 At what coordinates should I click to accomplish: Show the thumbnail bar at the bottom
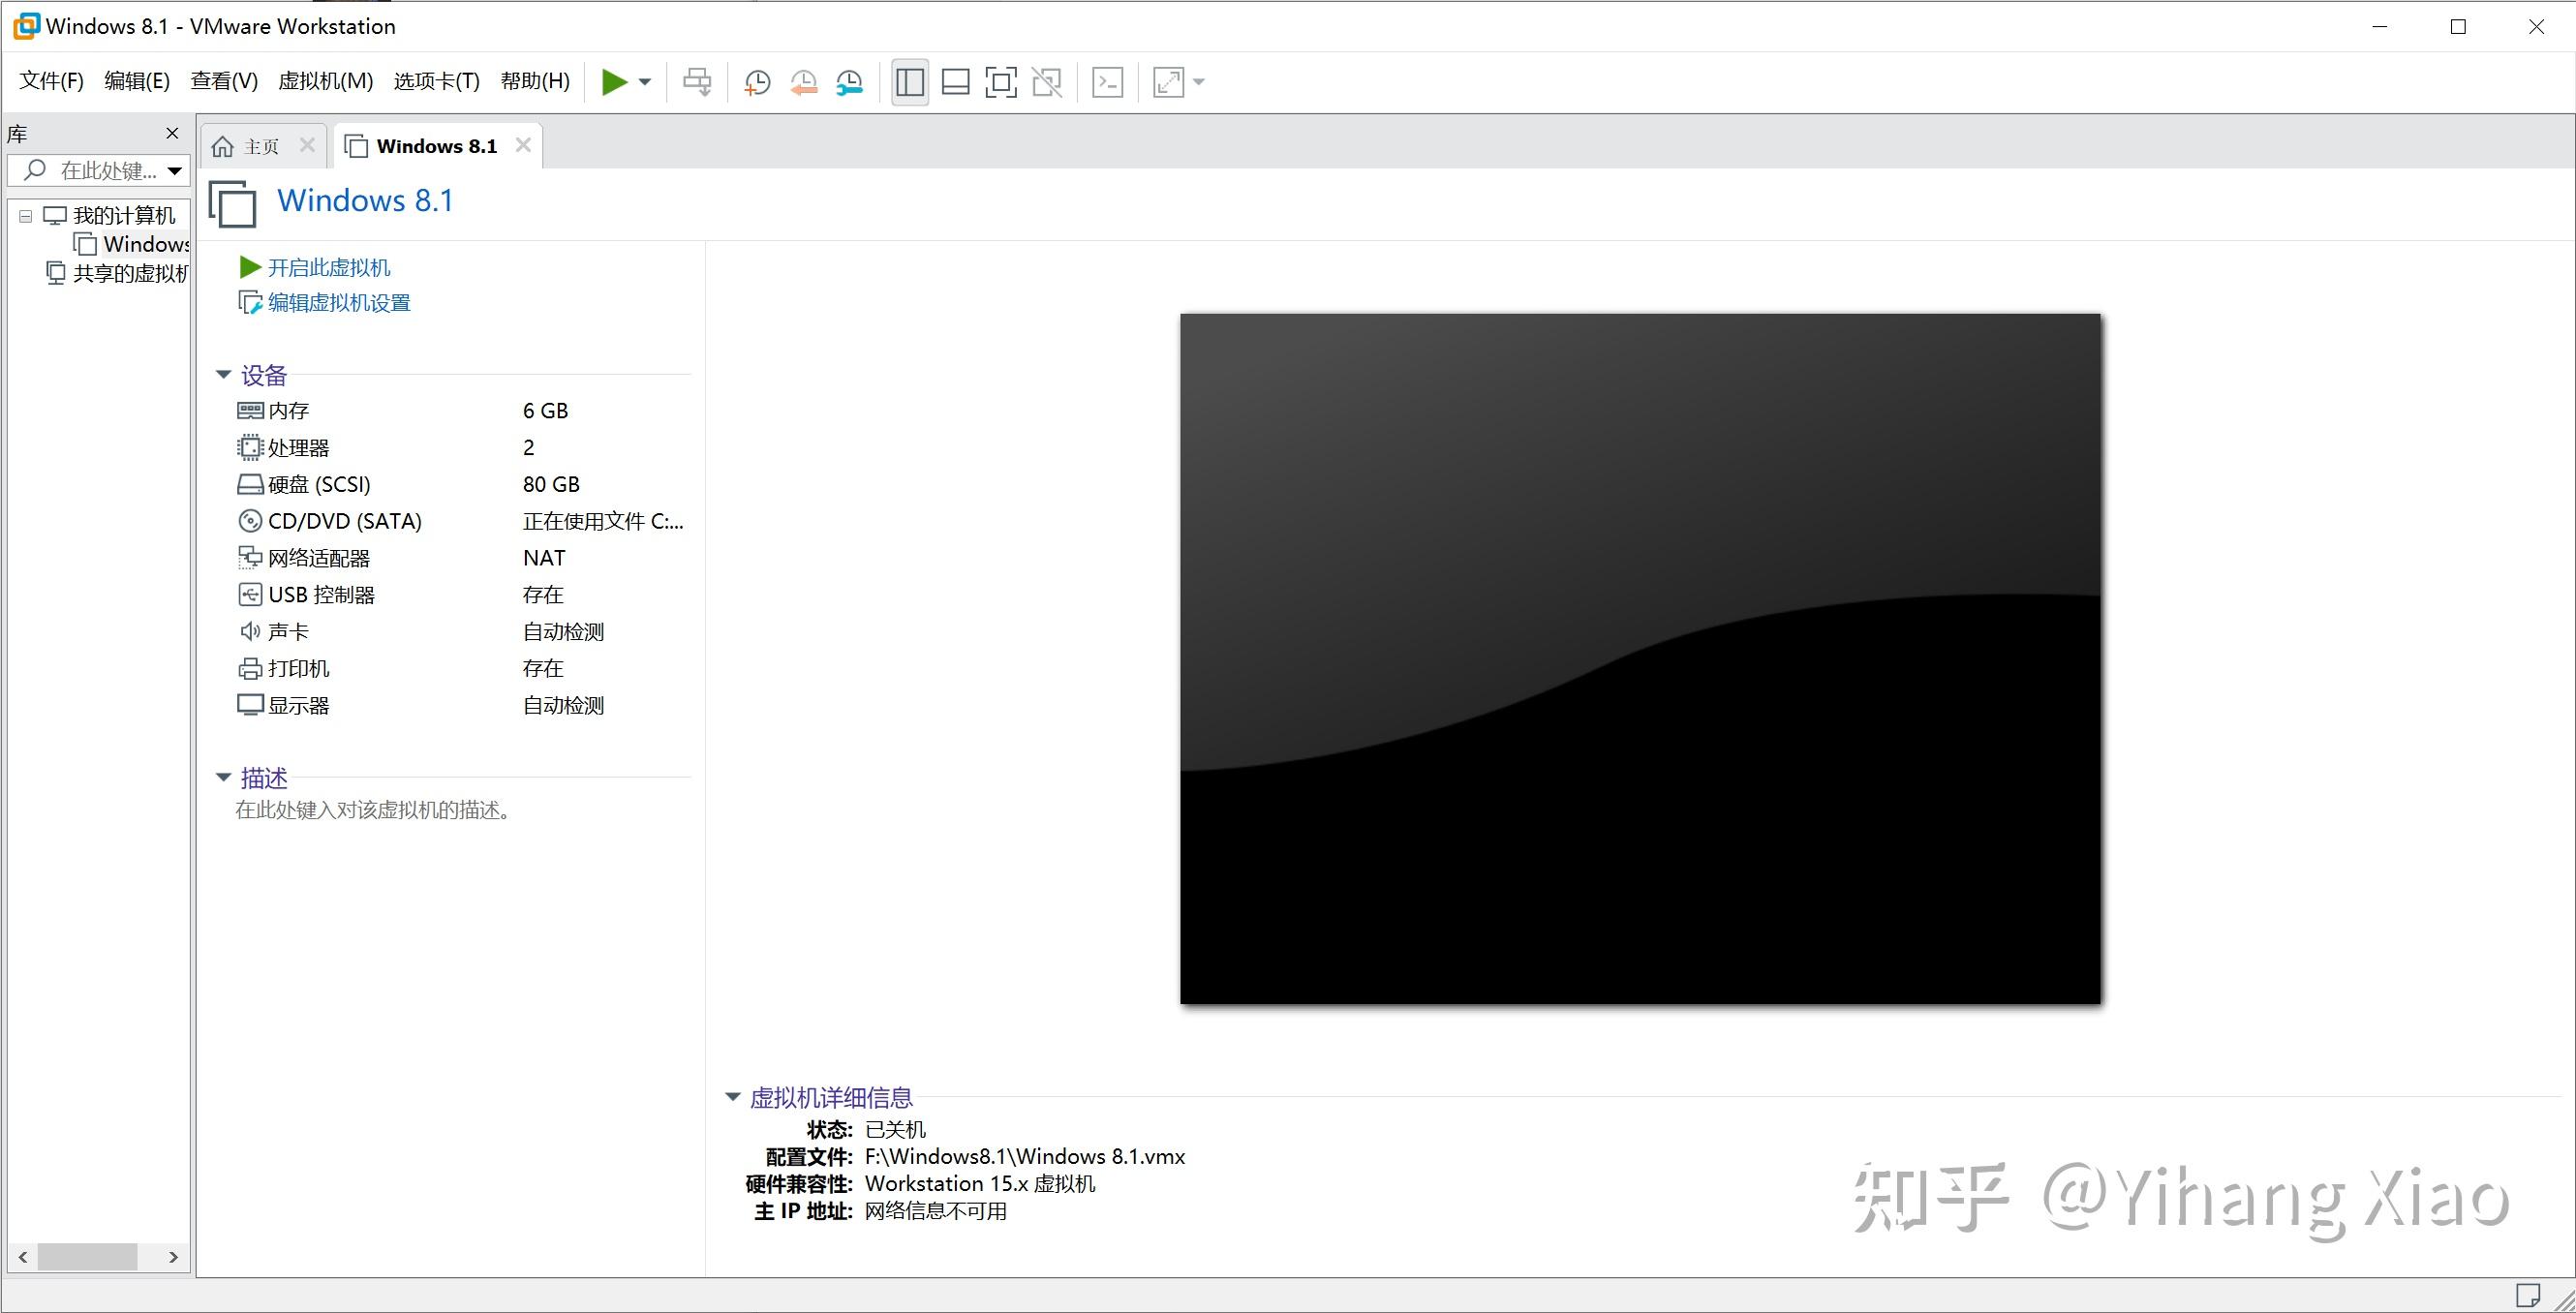[x=955, y=81]
